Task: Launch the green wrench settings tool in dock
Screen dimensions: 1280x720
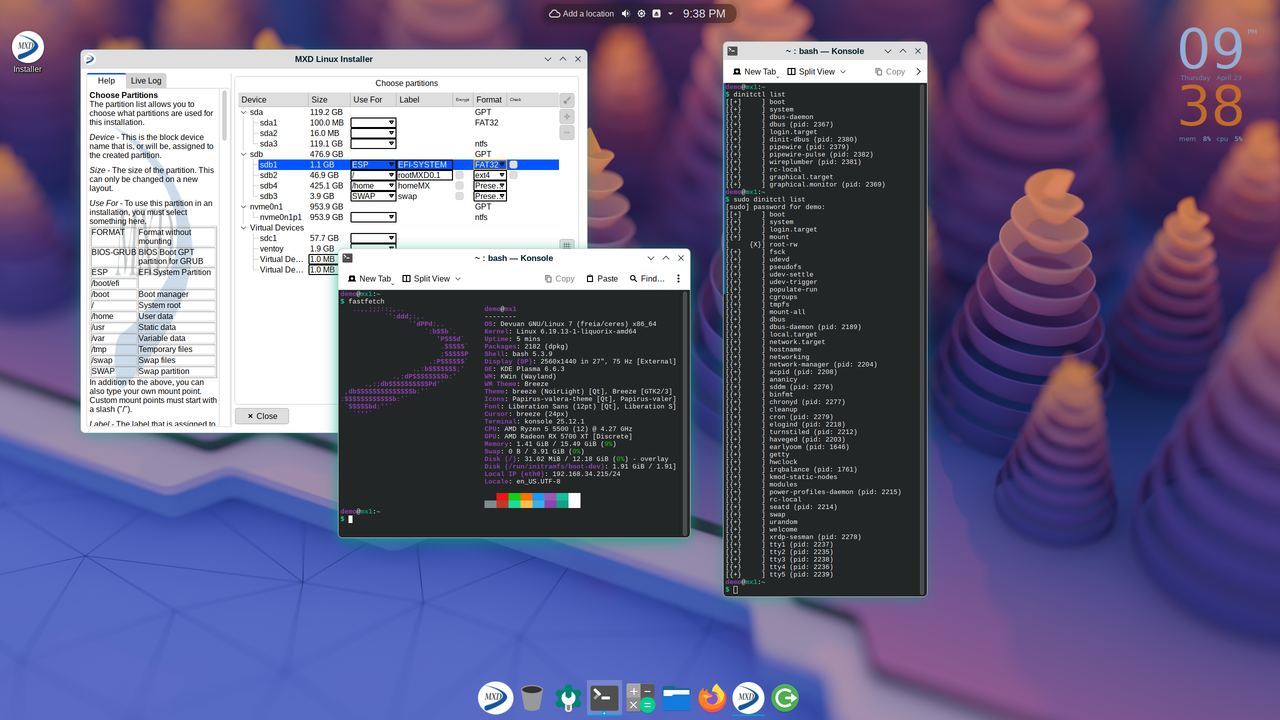Action: click(x=568, y=697)
